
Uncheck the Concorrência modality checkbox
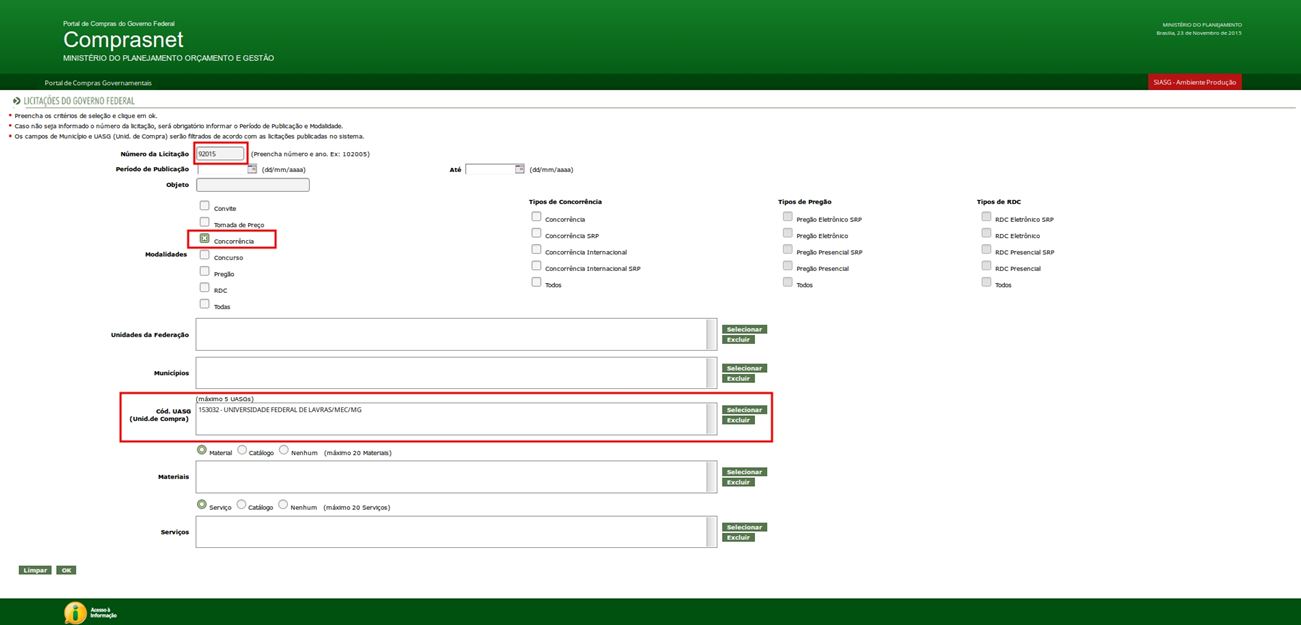(205, 239)
